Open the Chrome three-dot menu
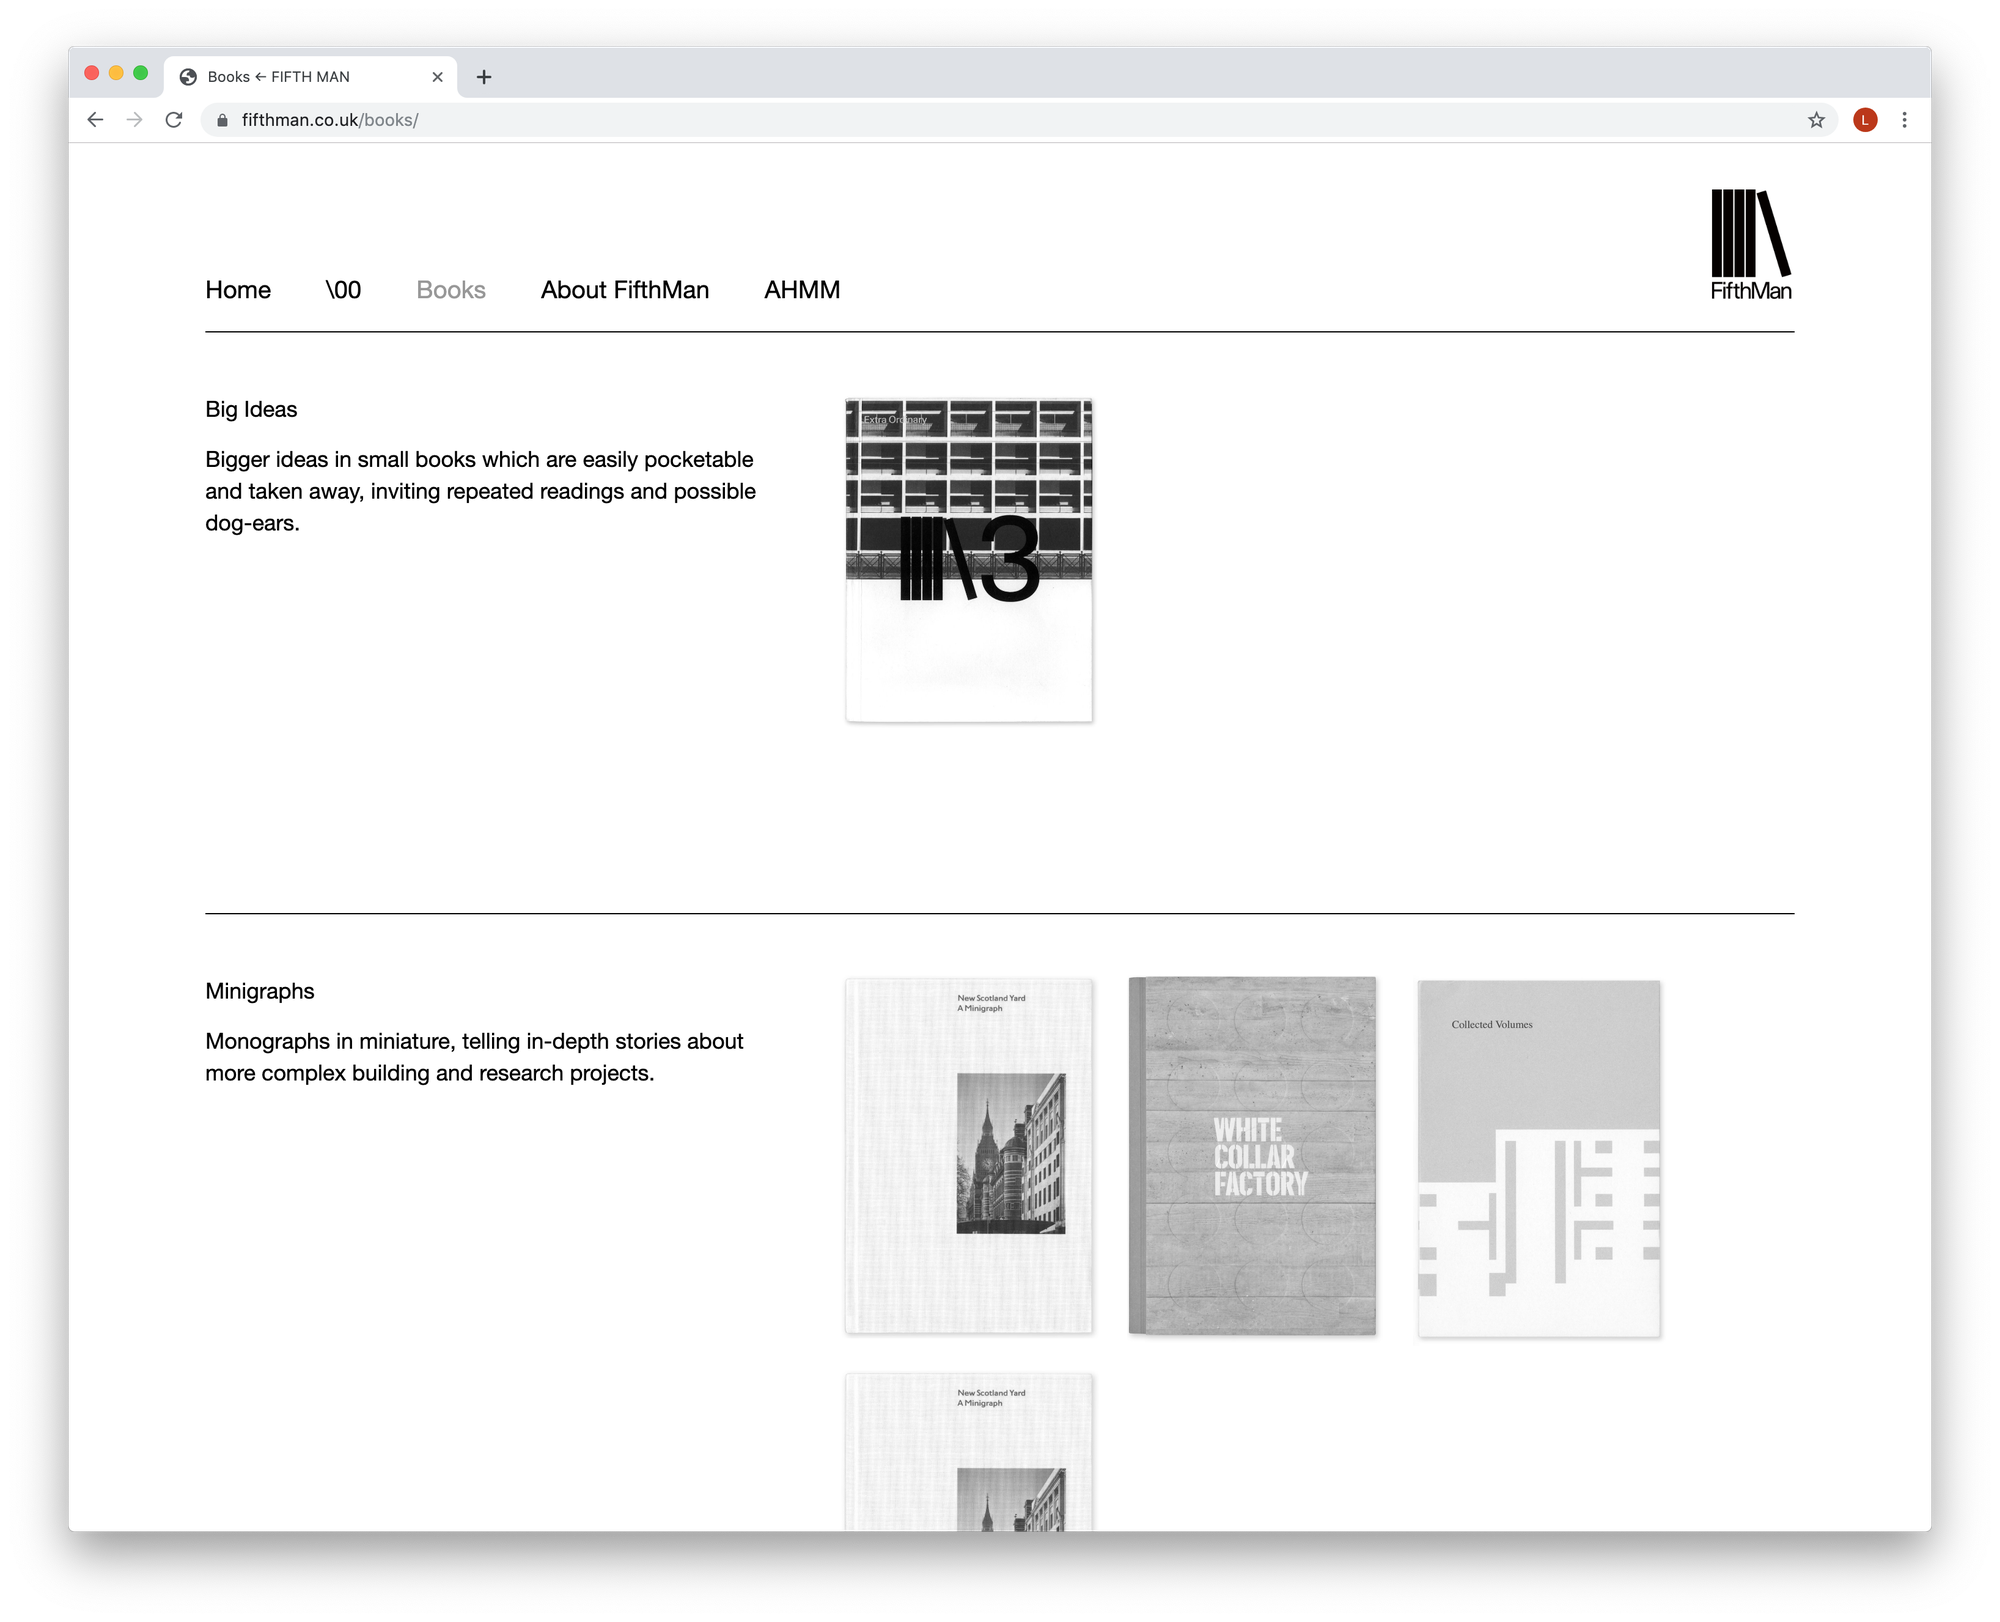This screenshot has height=1622, width=2000. [x=1904, y=120]
